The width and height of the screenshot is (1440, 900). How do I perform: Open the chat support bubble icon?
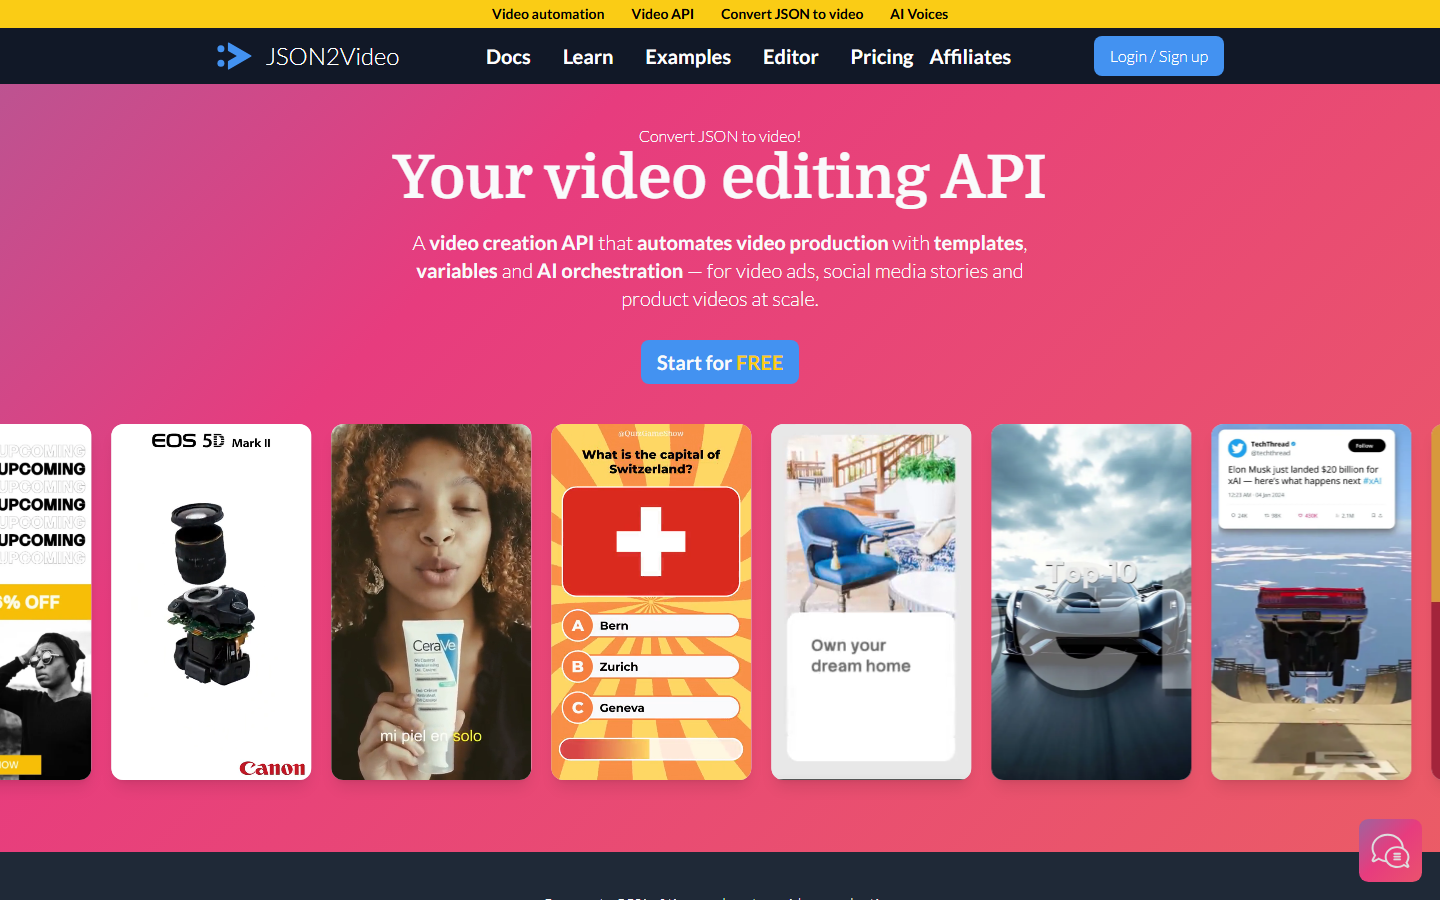tap(1390, 850)
